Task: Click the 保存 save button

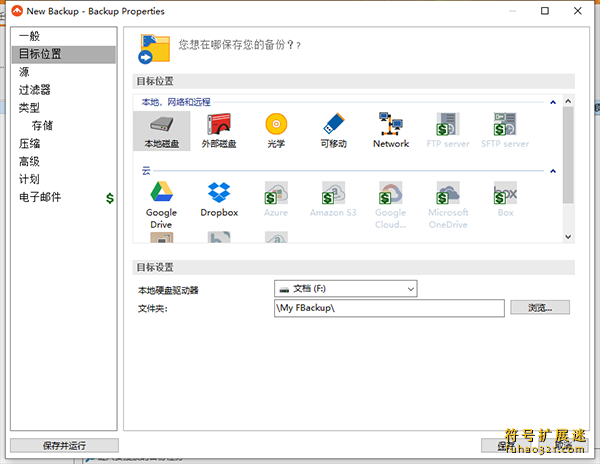Action: click(x=506, y=446)
